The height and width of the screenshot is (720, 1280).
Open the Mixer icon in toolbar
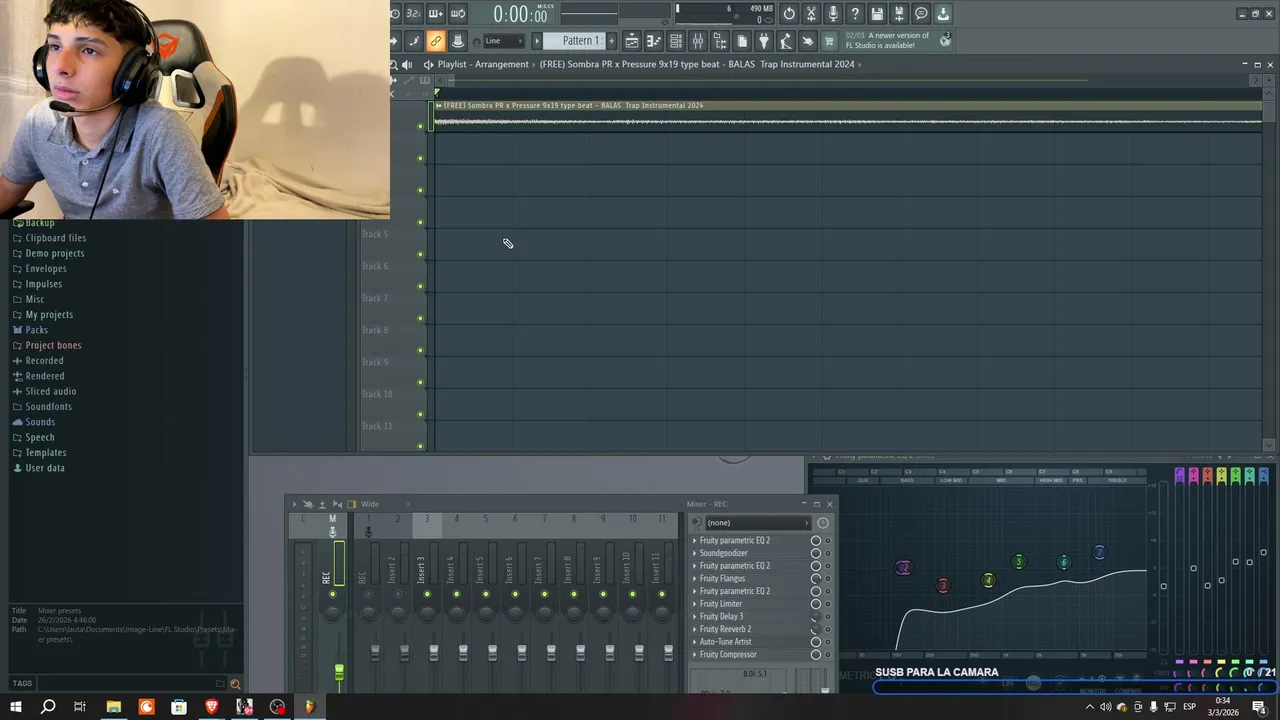coord(697,41)
